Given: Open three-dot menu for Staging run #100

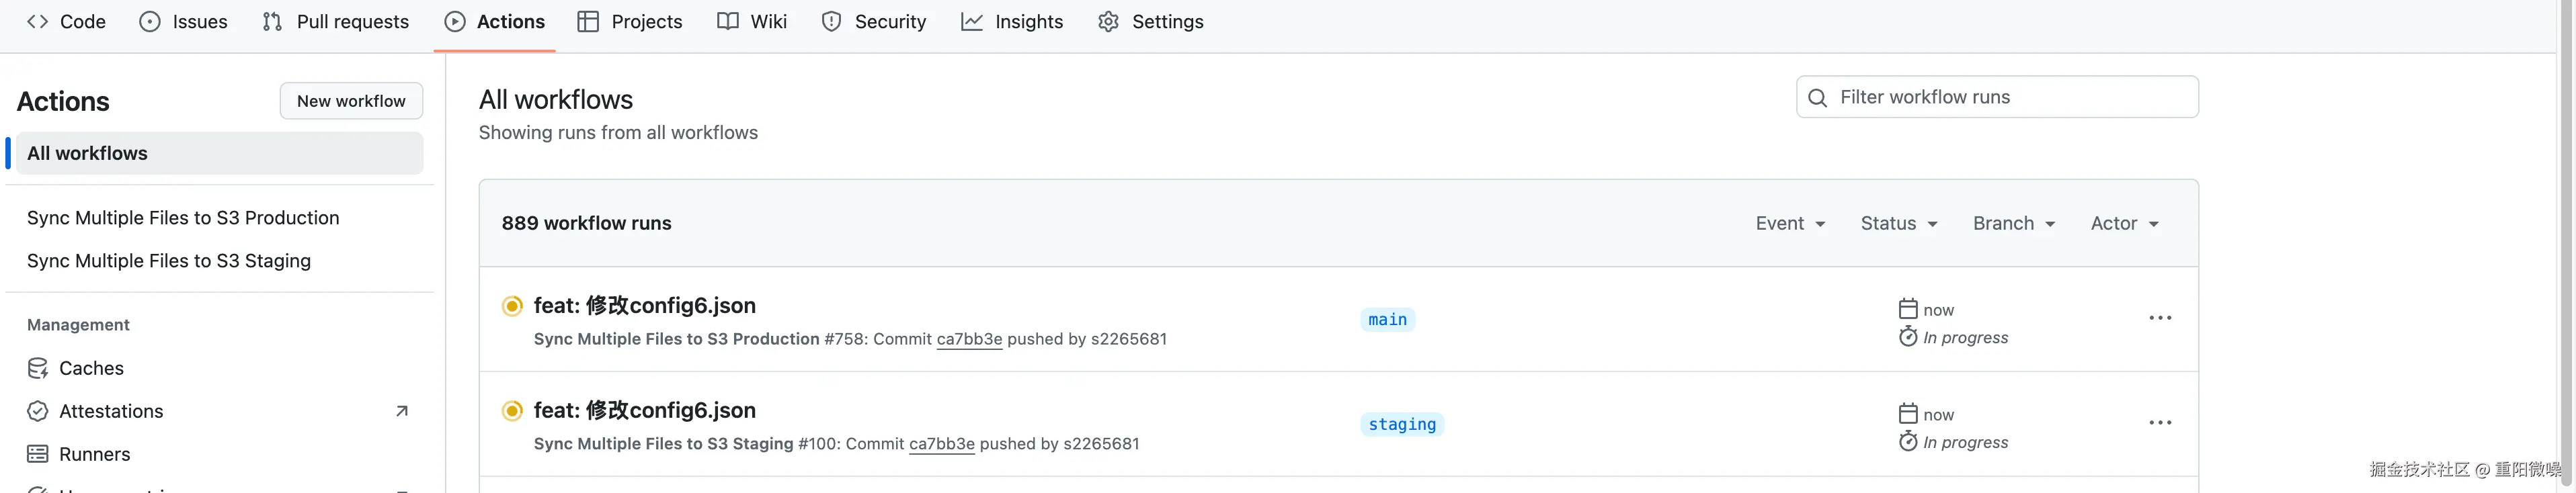Looking at the screenshot, I should tap(2159, 423).
